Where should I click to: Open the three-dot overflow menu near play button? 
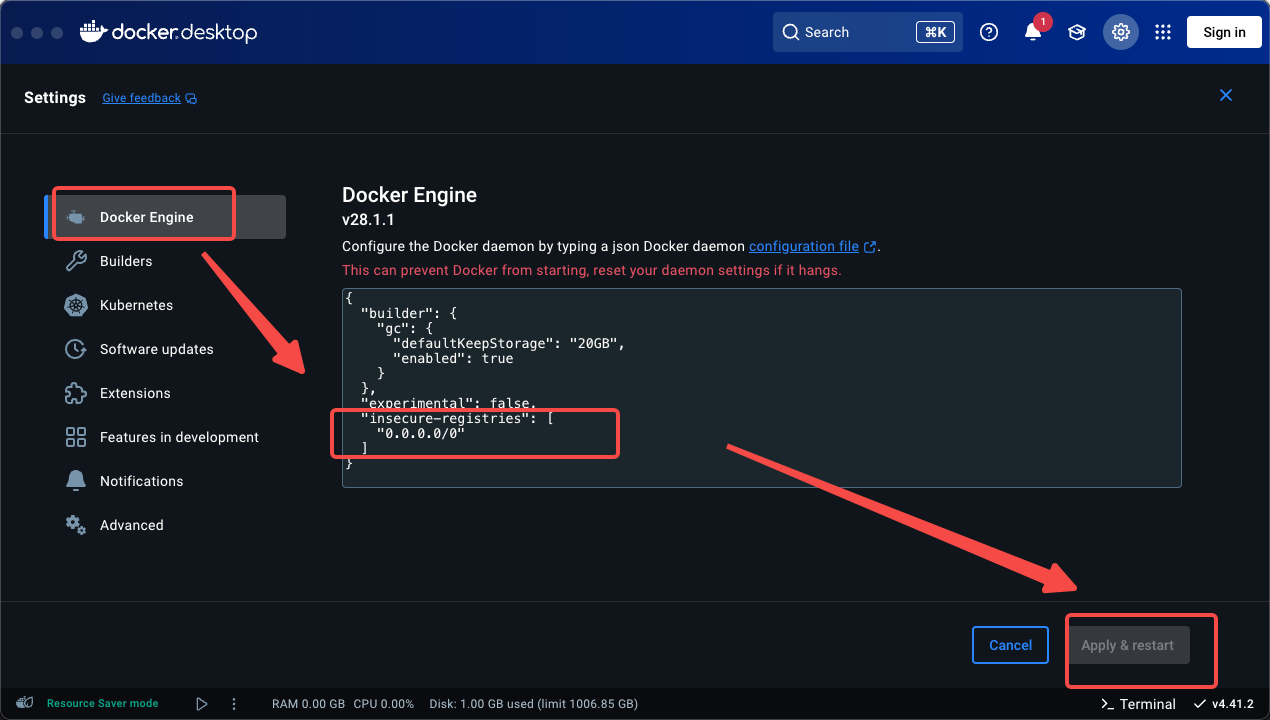click(x=233, y=703)
